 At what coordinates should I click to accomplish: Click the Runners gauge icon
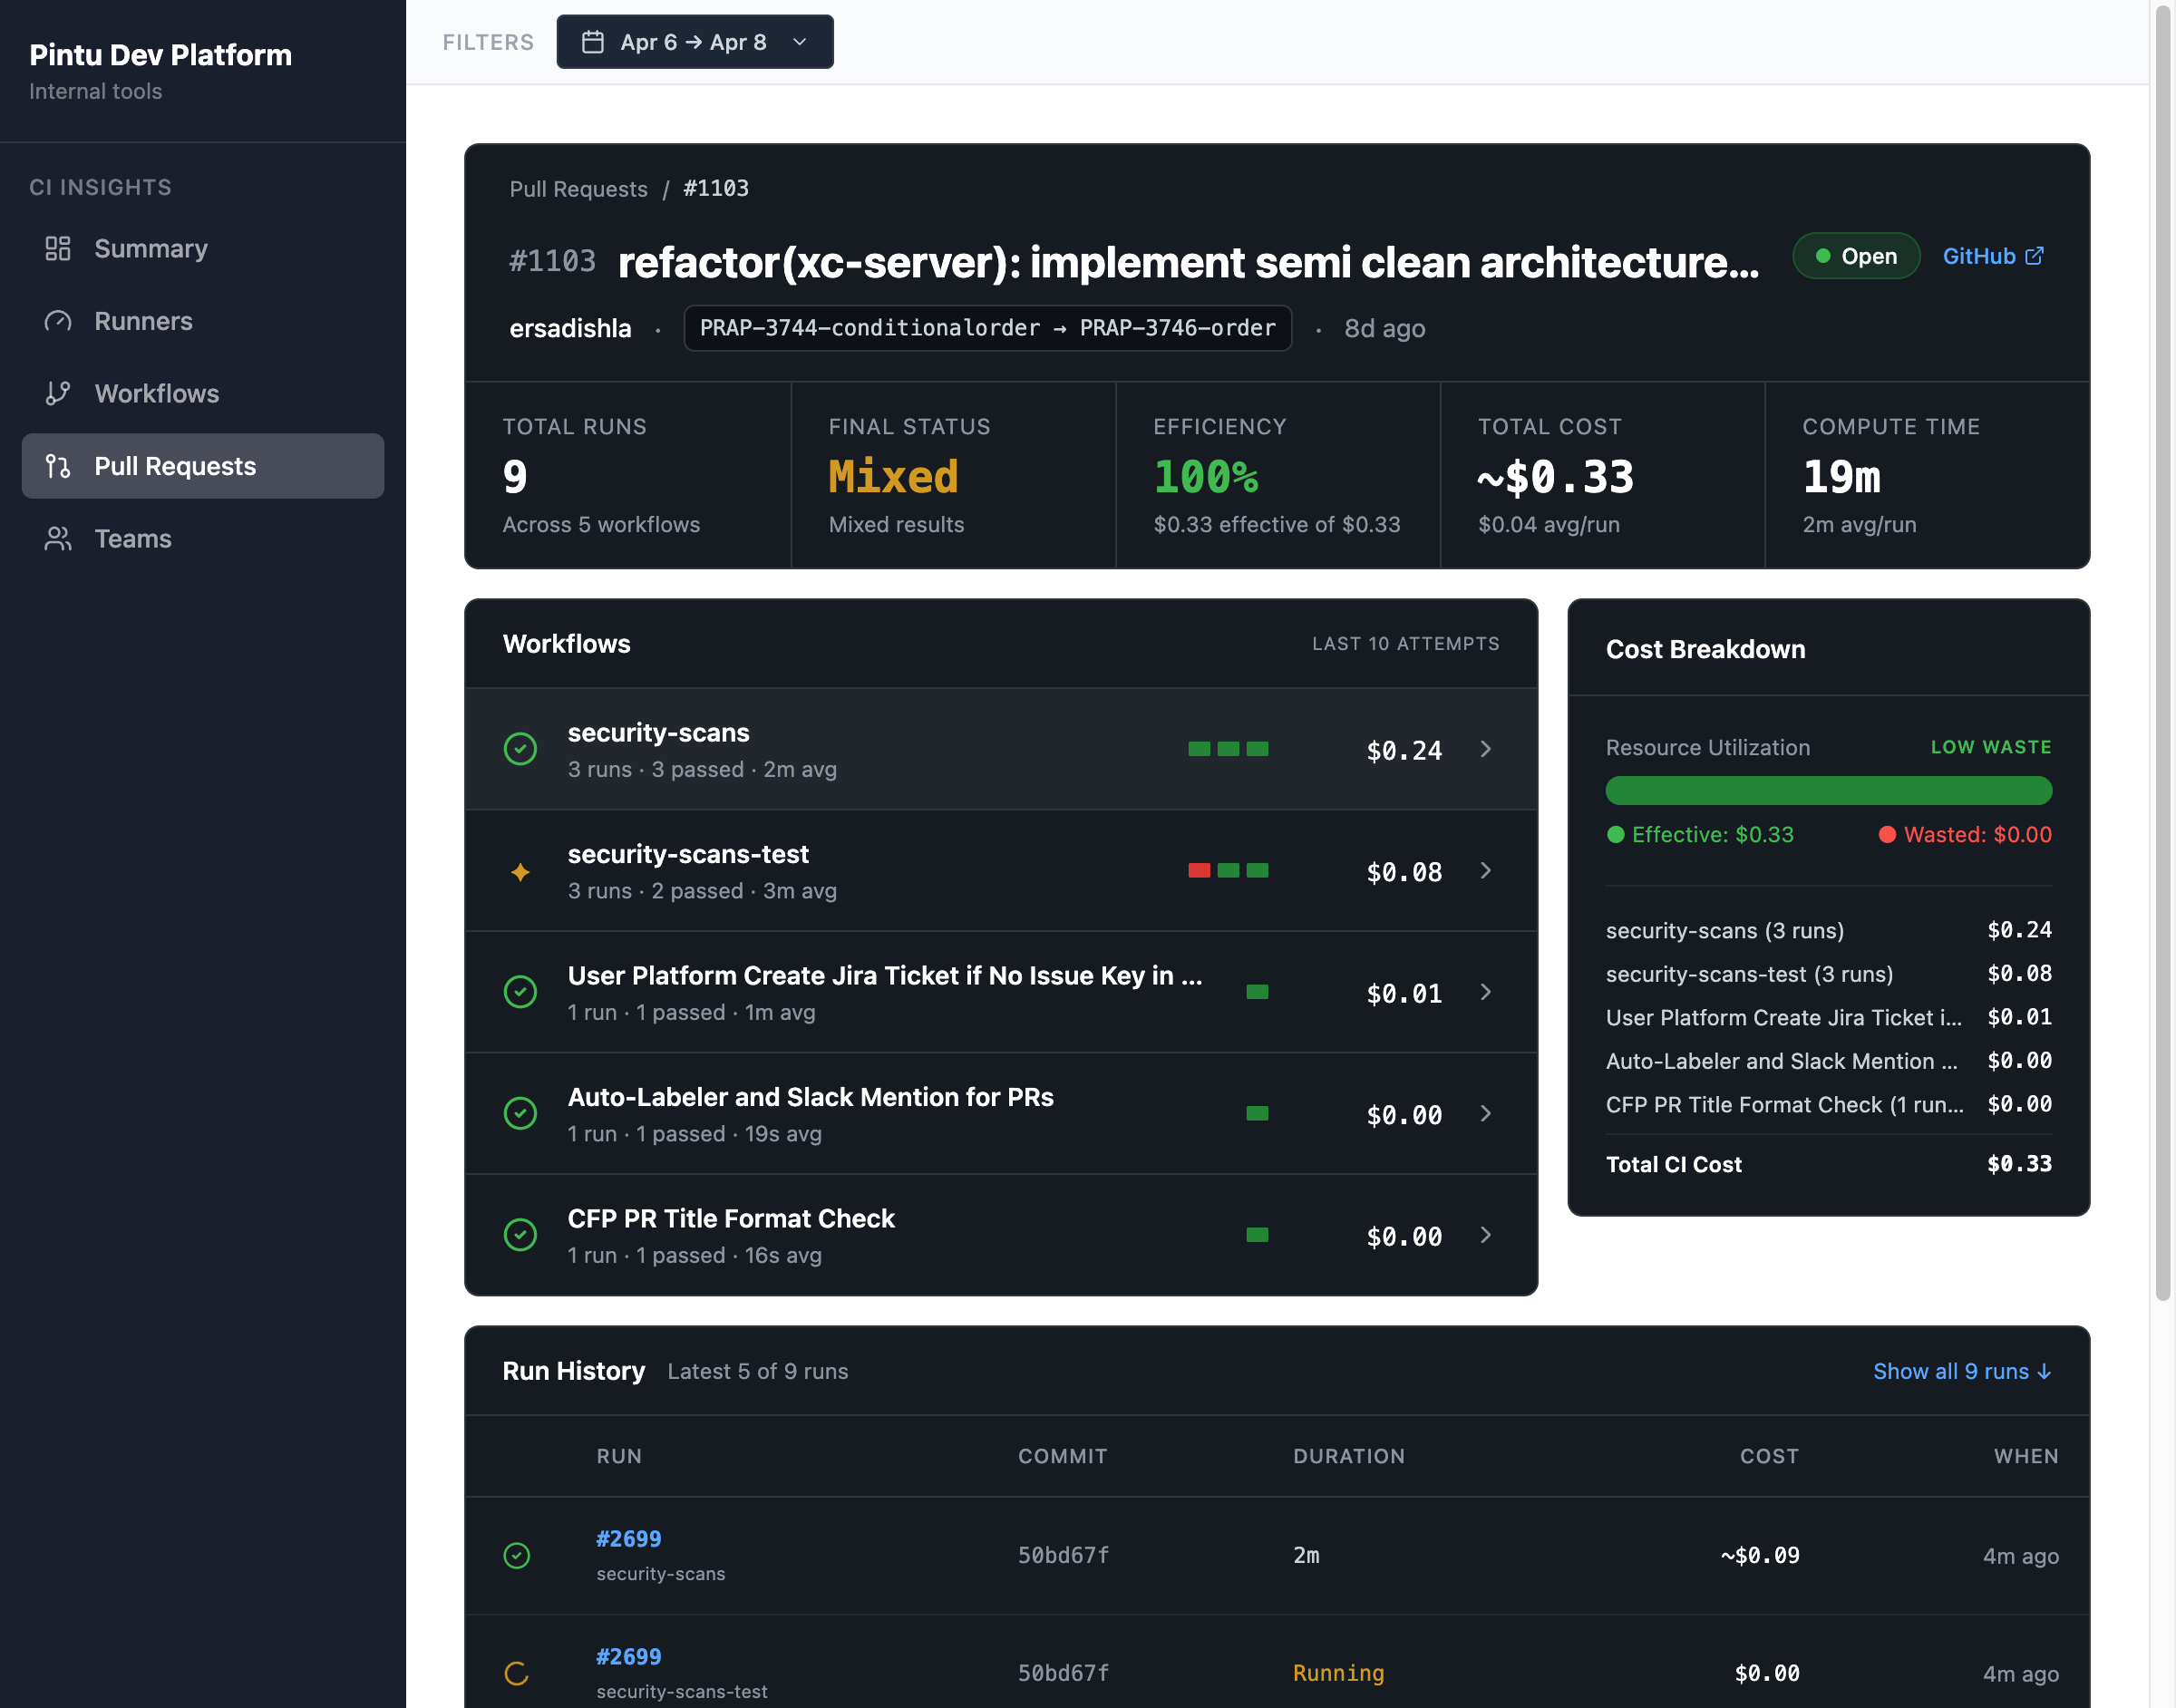tap(58, 321)
